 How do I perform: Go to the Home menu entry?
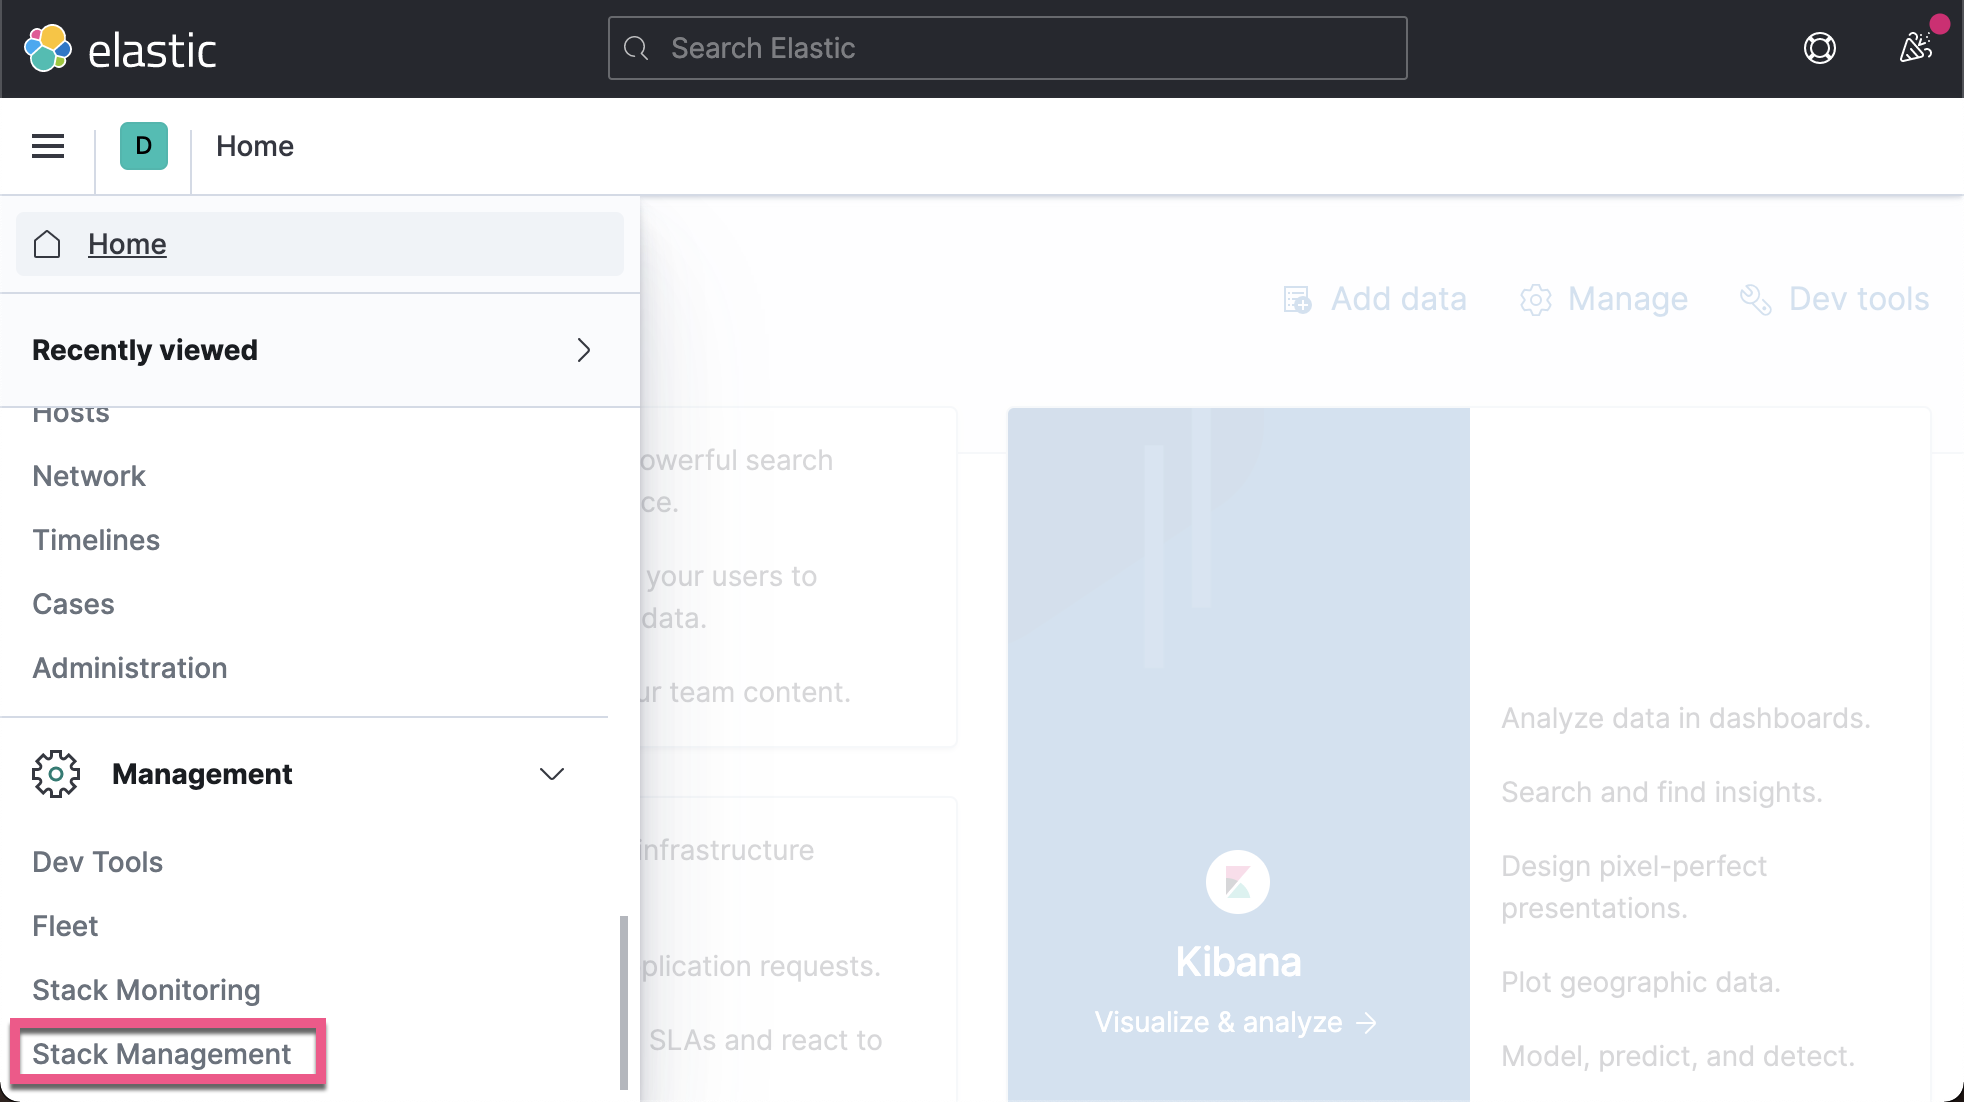127,243
